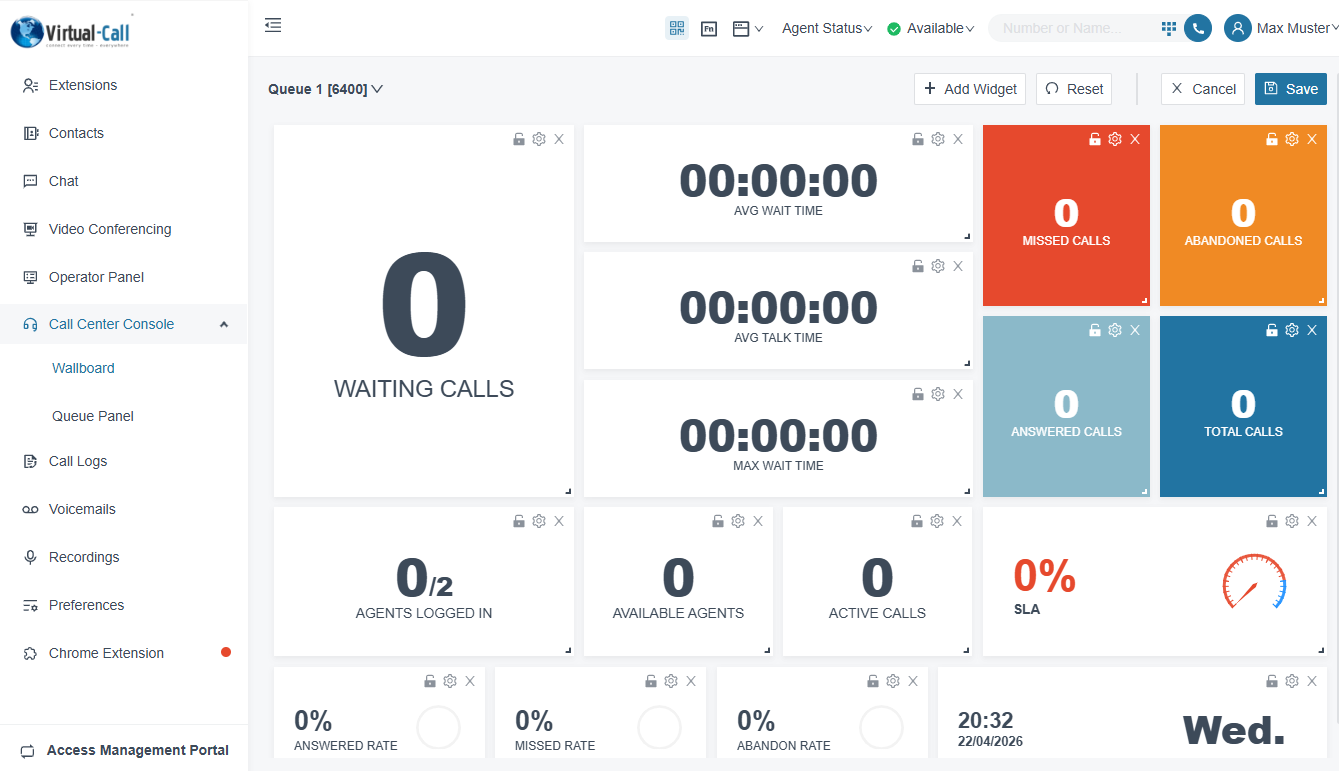The height and width of the screenshot is (771, 1339).
Task: Toggle lock on Waiting Calls widget
Action: [x=519, y=139]
